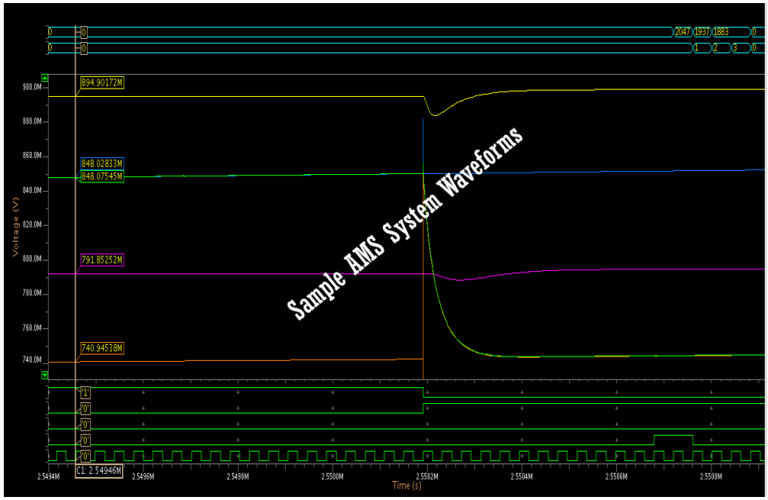
Task: Click the 740.0M voltage axis tick
Action: point(32,360)
